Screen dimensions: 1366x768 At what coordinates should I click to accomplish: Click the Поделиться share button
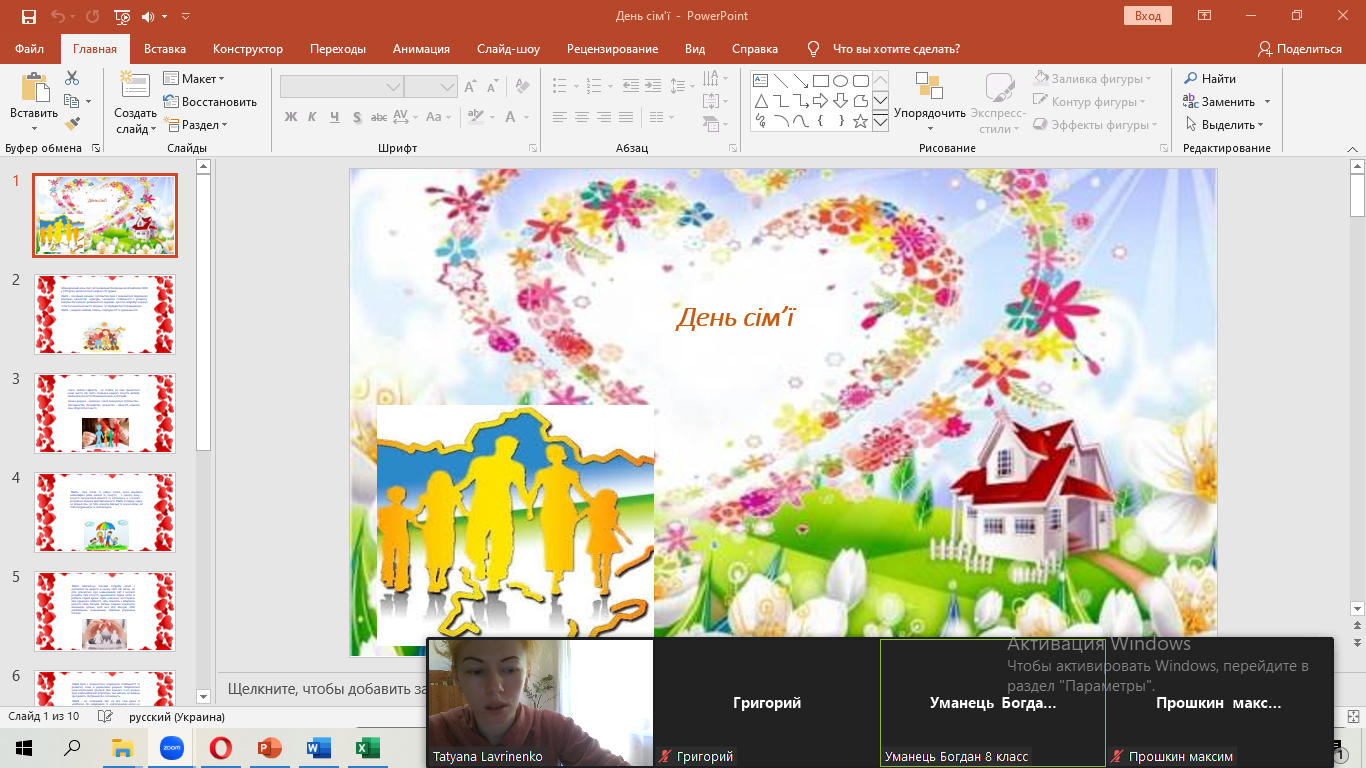(1300, 48)
